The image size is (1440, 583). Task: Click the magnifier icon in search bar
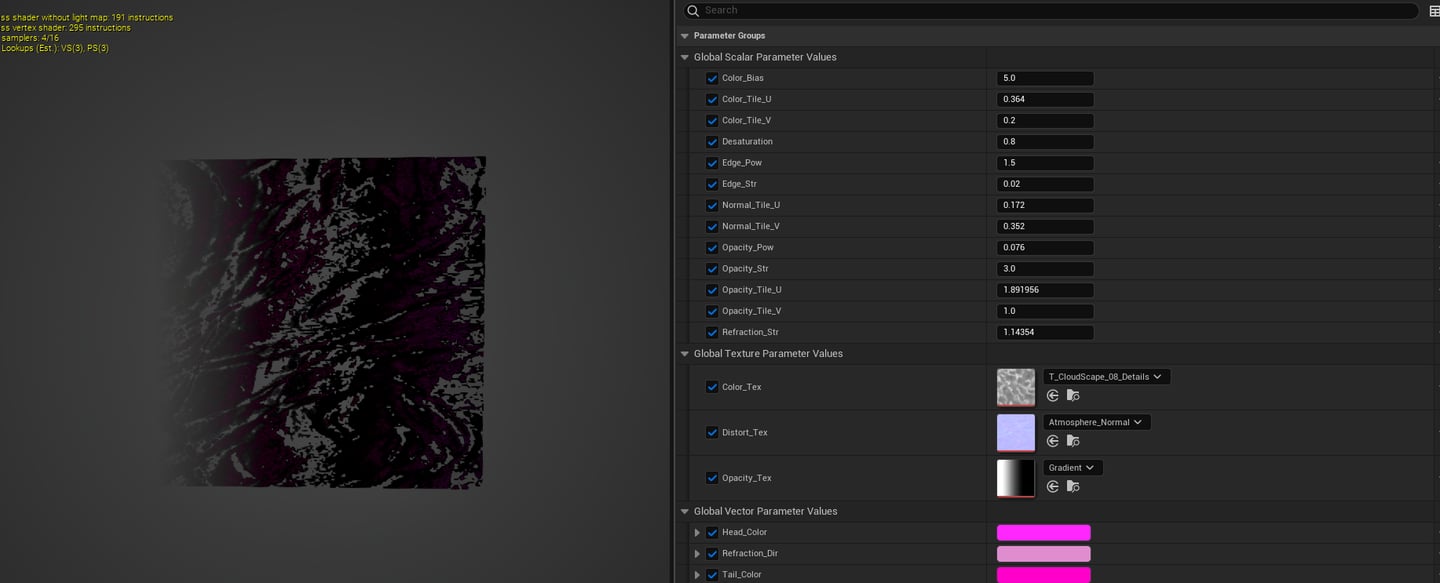(693, 11)
